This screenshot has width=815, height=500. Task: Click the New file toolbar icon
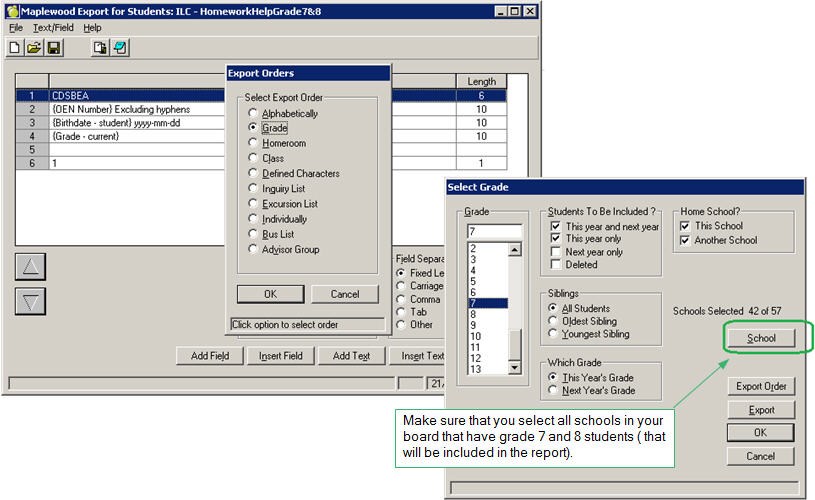(x=15, y=47)
